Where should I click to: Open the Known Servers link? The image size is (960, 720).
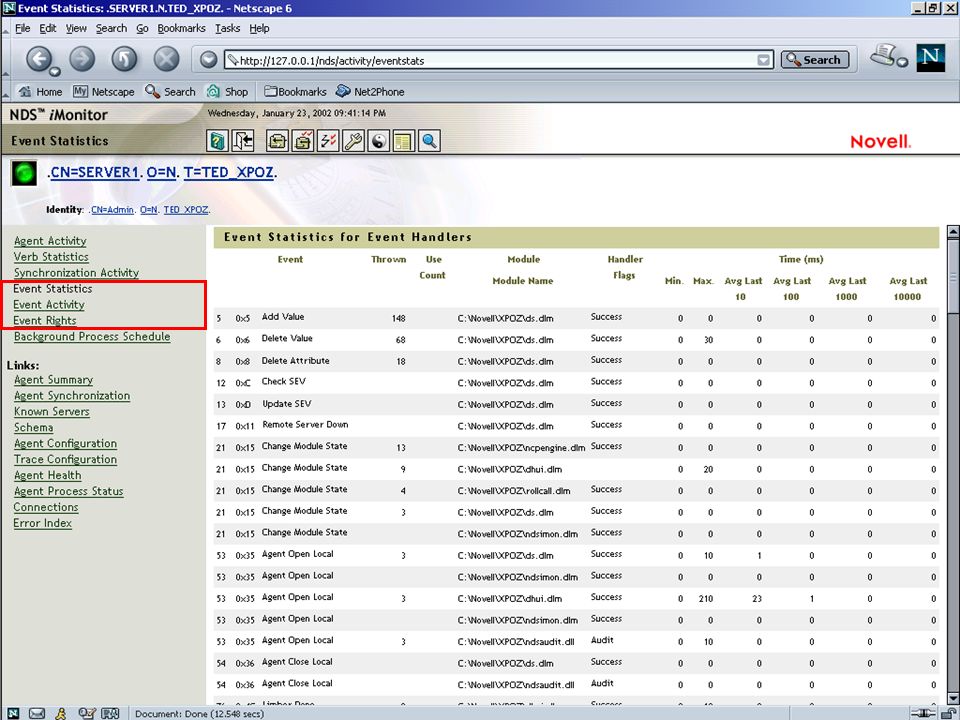(51, 411)
